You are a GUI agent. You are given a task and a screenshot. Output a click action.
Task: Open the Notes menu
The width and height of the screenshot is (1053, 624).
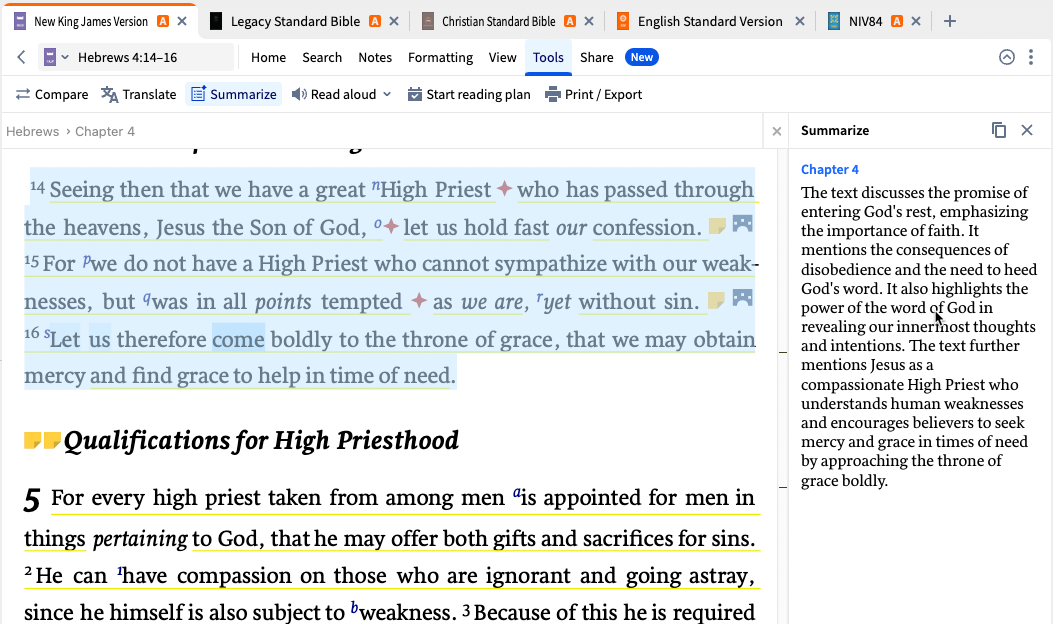[375, 57]
